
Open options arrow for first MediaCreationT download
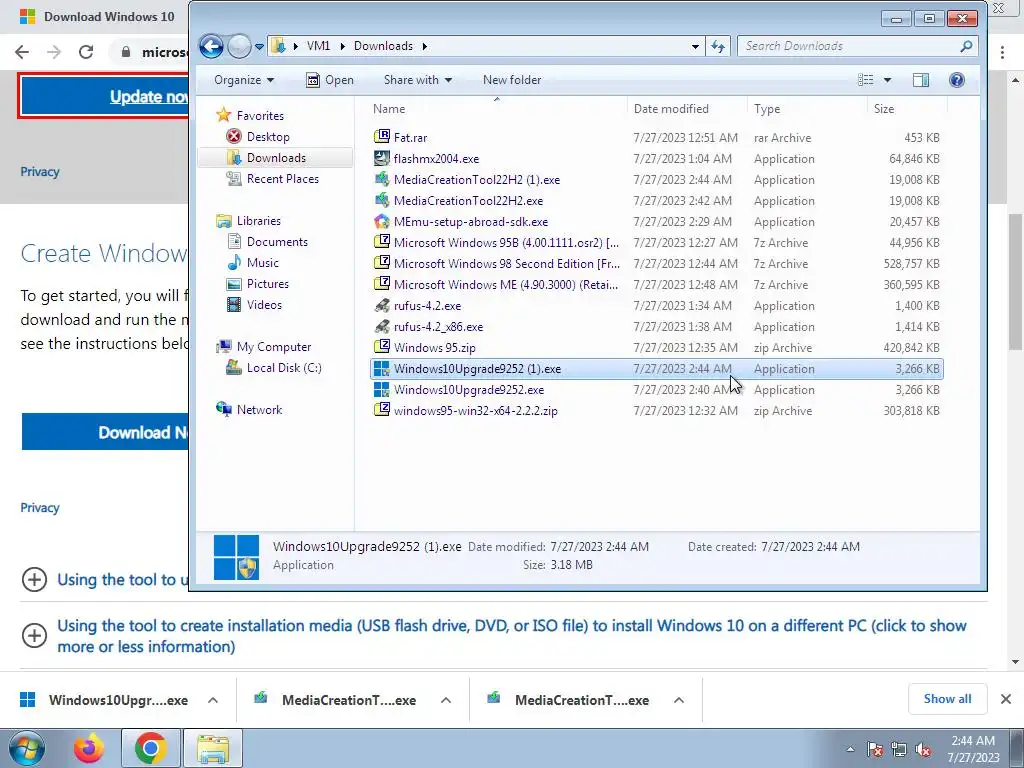pyautogui.click(x=446, y=700)
